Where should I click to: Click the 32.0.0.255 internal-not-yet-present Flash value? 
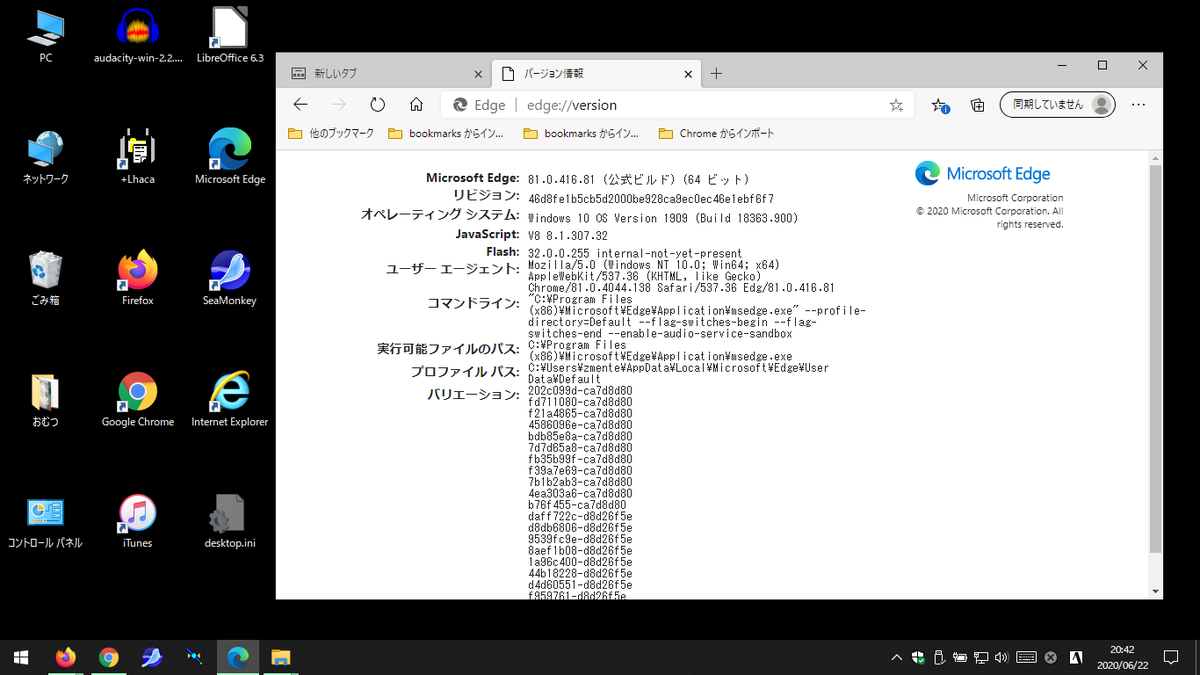[x=635, y=254]
